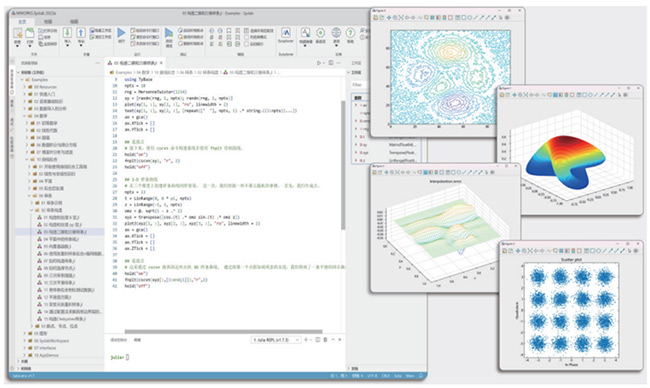650x388 pixels.
Task: Select the second ribbon tab
Action: [49, 22]
